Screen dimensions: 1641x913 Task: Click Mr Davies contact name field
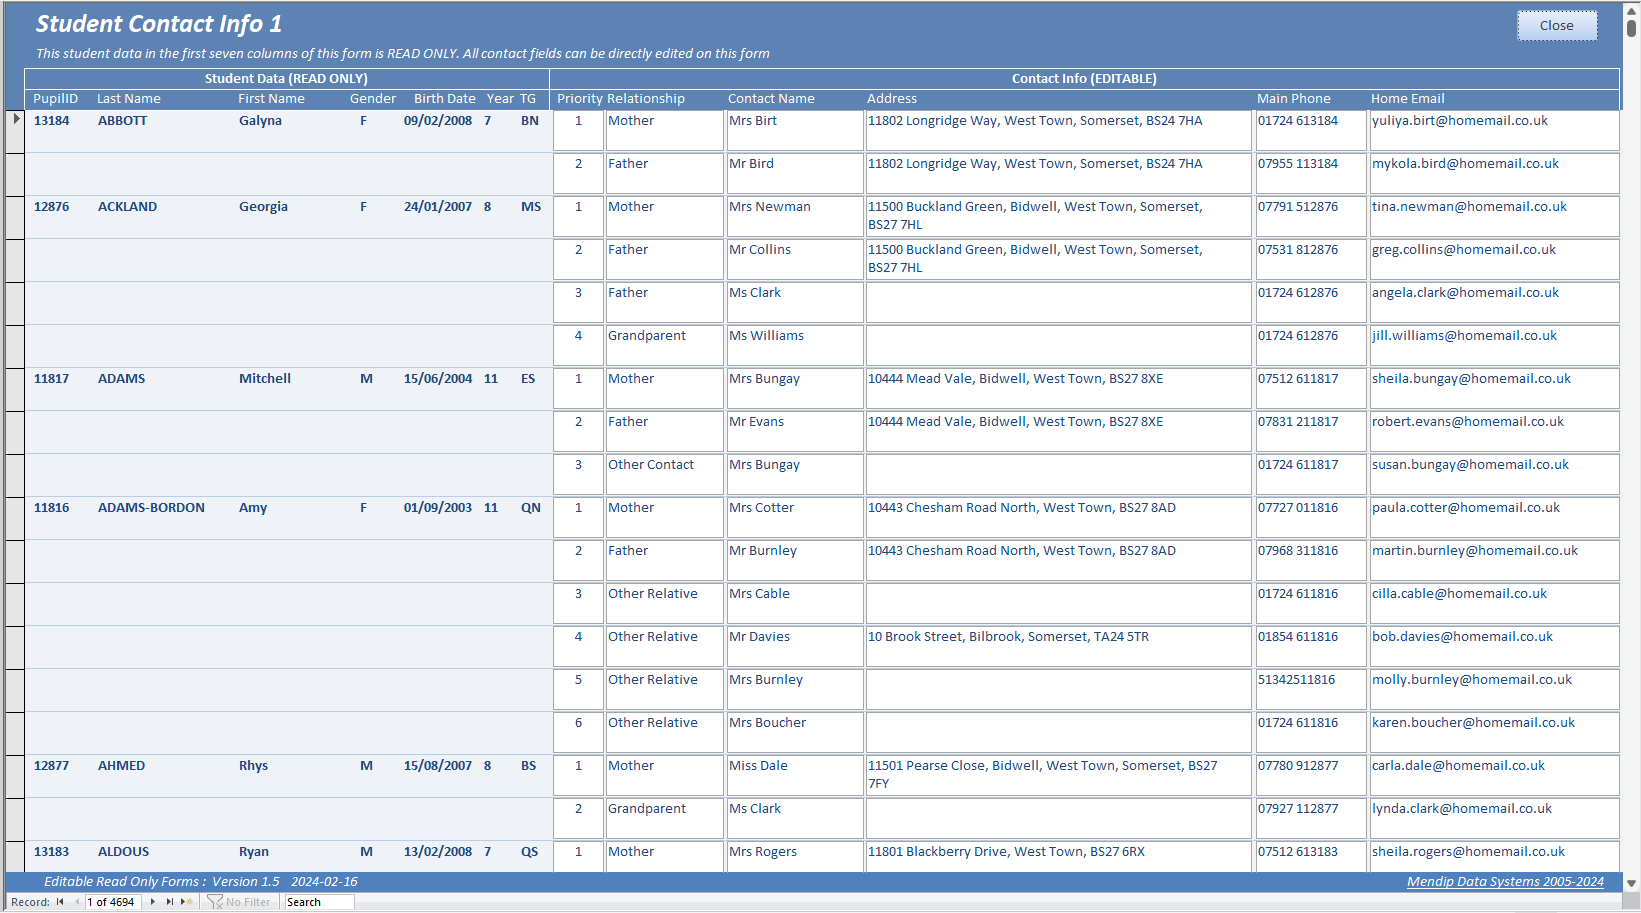click(795, 647)
